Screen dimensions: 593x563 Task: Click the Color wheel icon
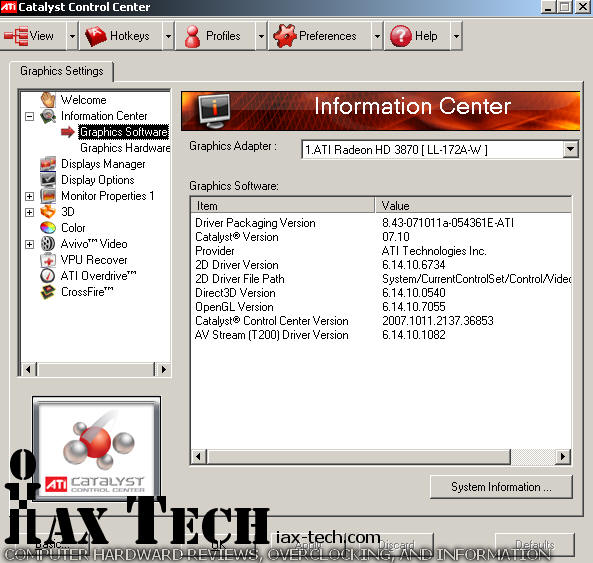48,228
